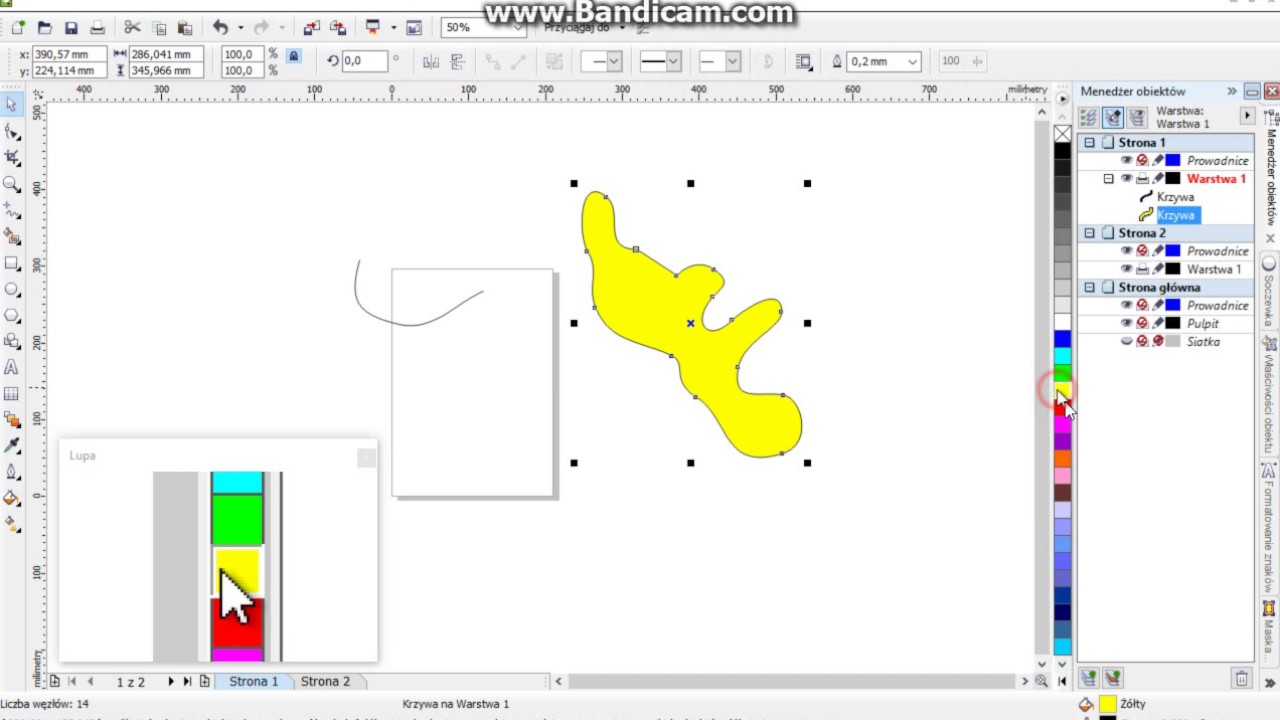Select the yellow Krzywa object
This screenshot has height=720, width=1280.
tap(1177, 215)
